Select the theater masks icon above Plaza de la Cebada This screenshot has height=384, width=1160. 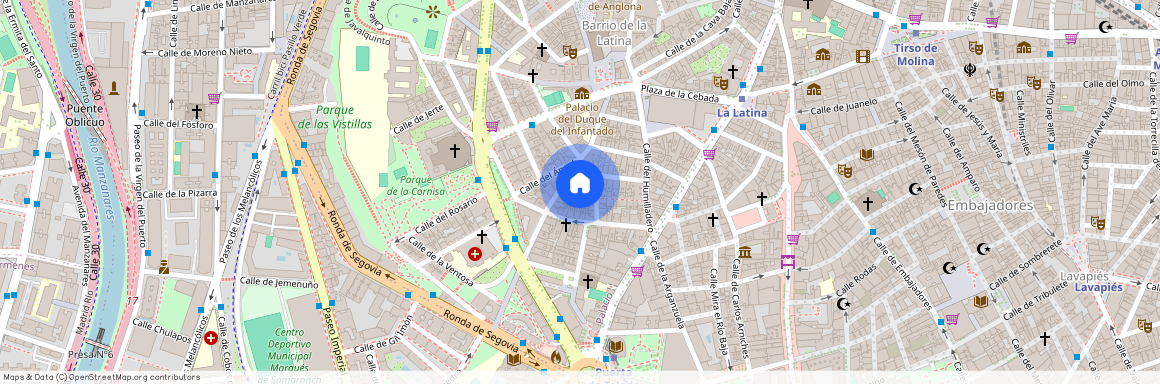(x=721, y=83)
